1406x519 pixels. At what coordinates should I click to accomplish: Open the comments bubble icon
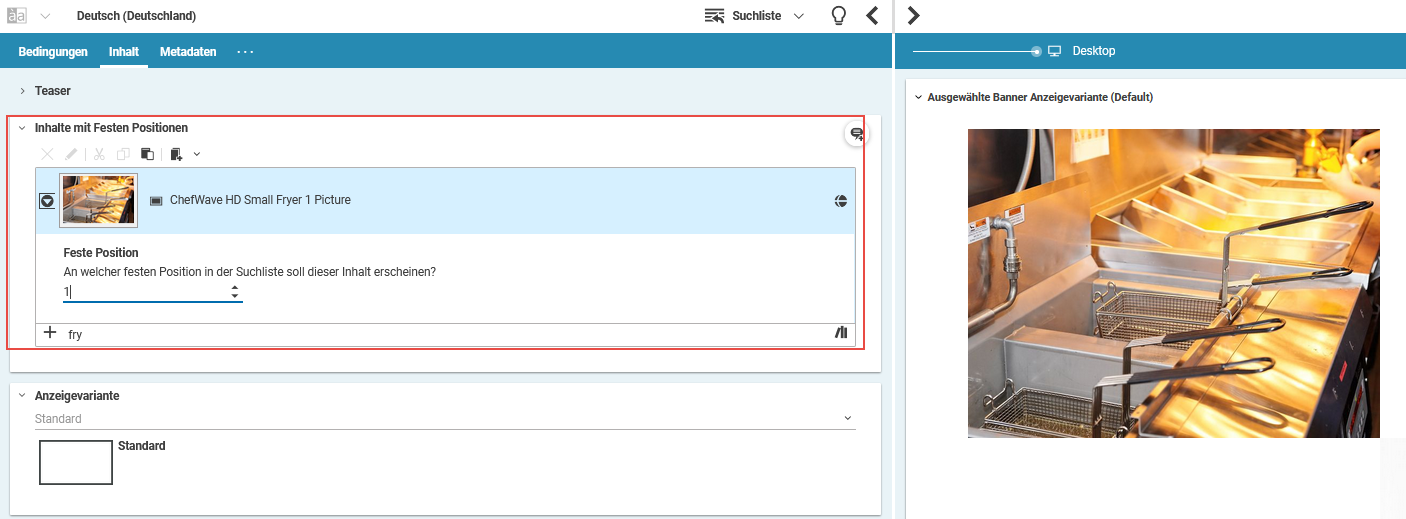(x=856, y=134)
